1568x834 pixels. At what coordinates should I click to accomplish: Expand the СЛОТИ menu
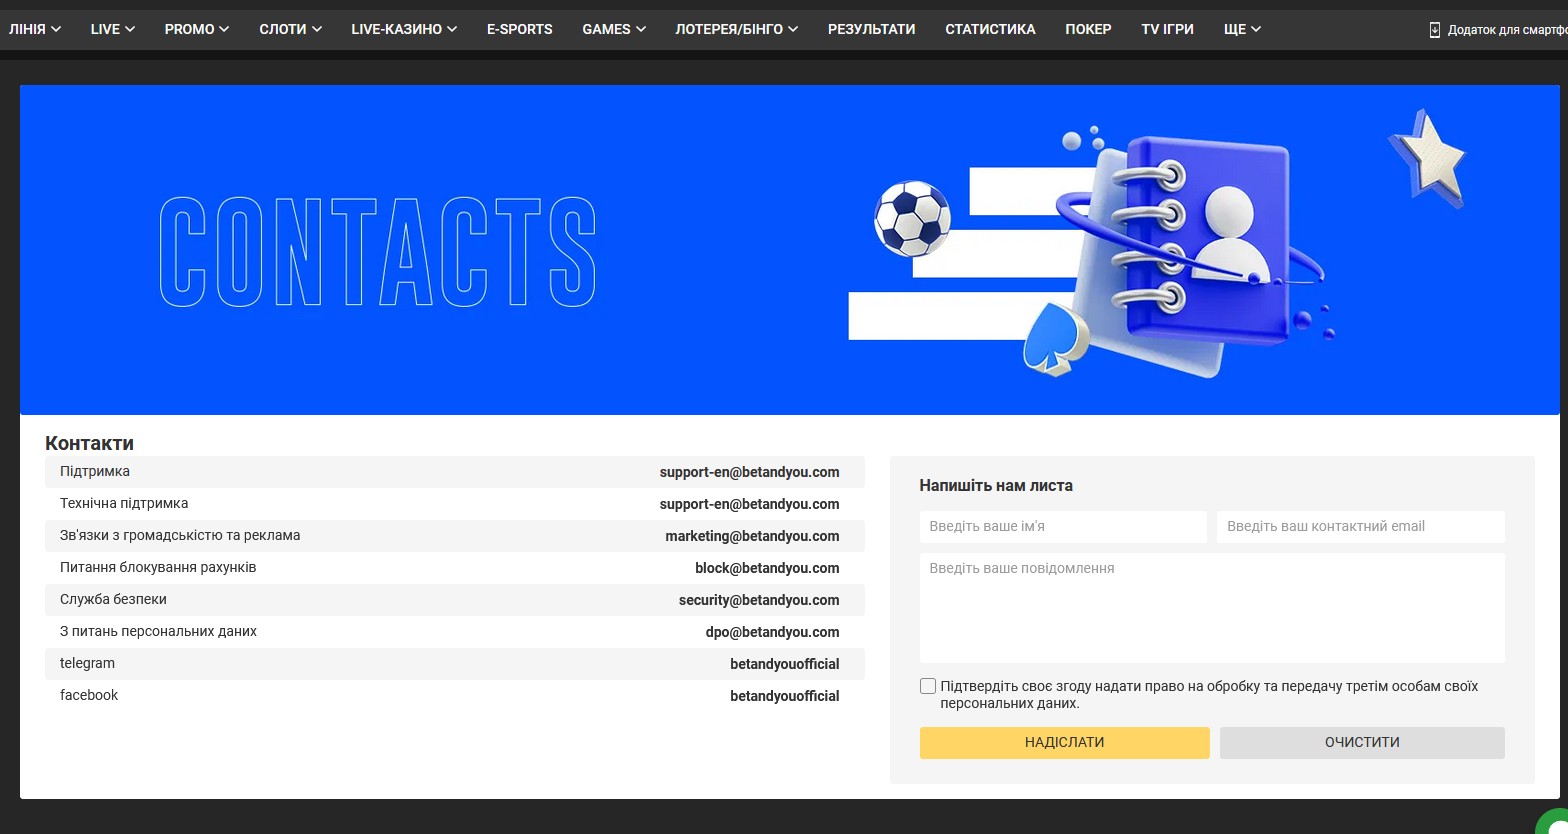[290, 29]
